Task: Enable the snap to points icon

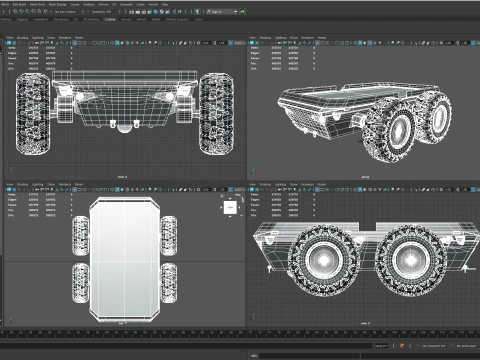Action: [x=27, y=11]
